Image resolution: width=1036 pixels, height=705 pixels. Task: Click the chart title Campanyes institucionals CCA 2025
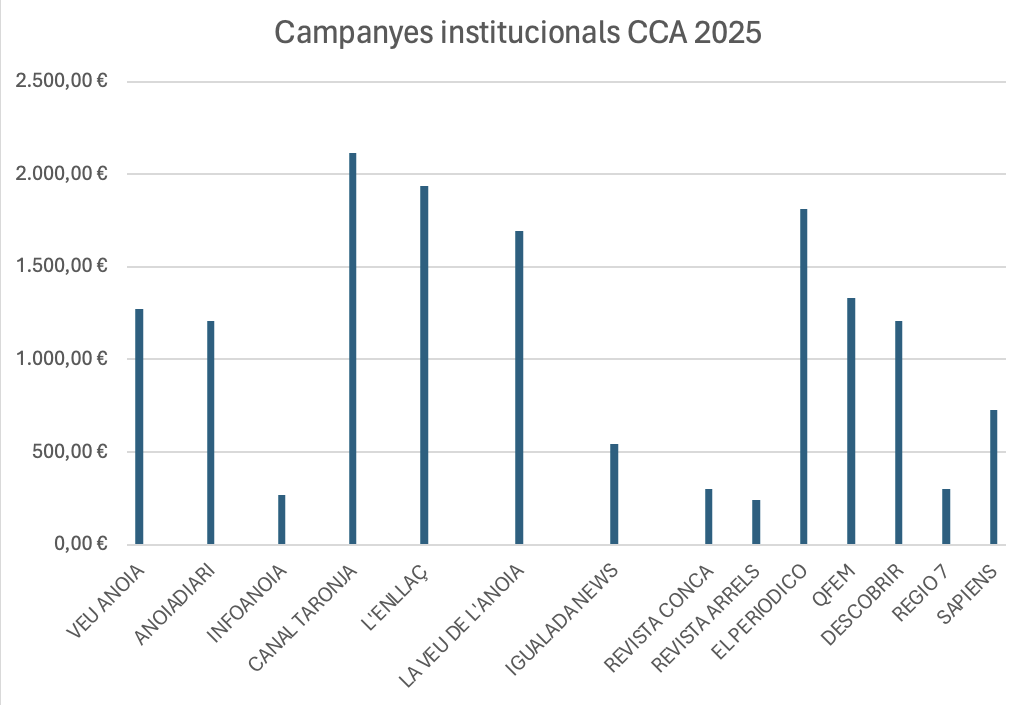coord(518,33)
